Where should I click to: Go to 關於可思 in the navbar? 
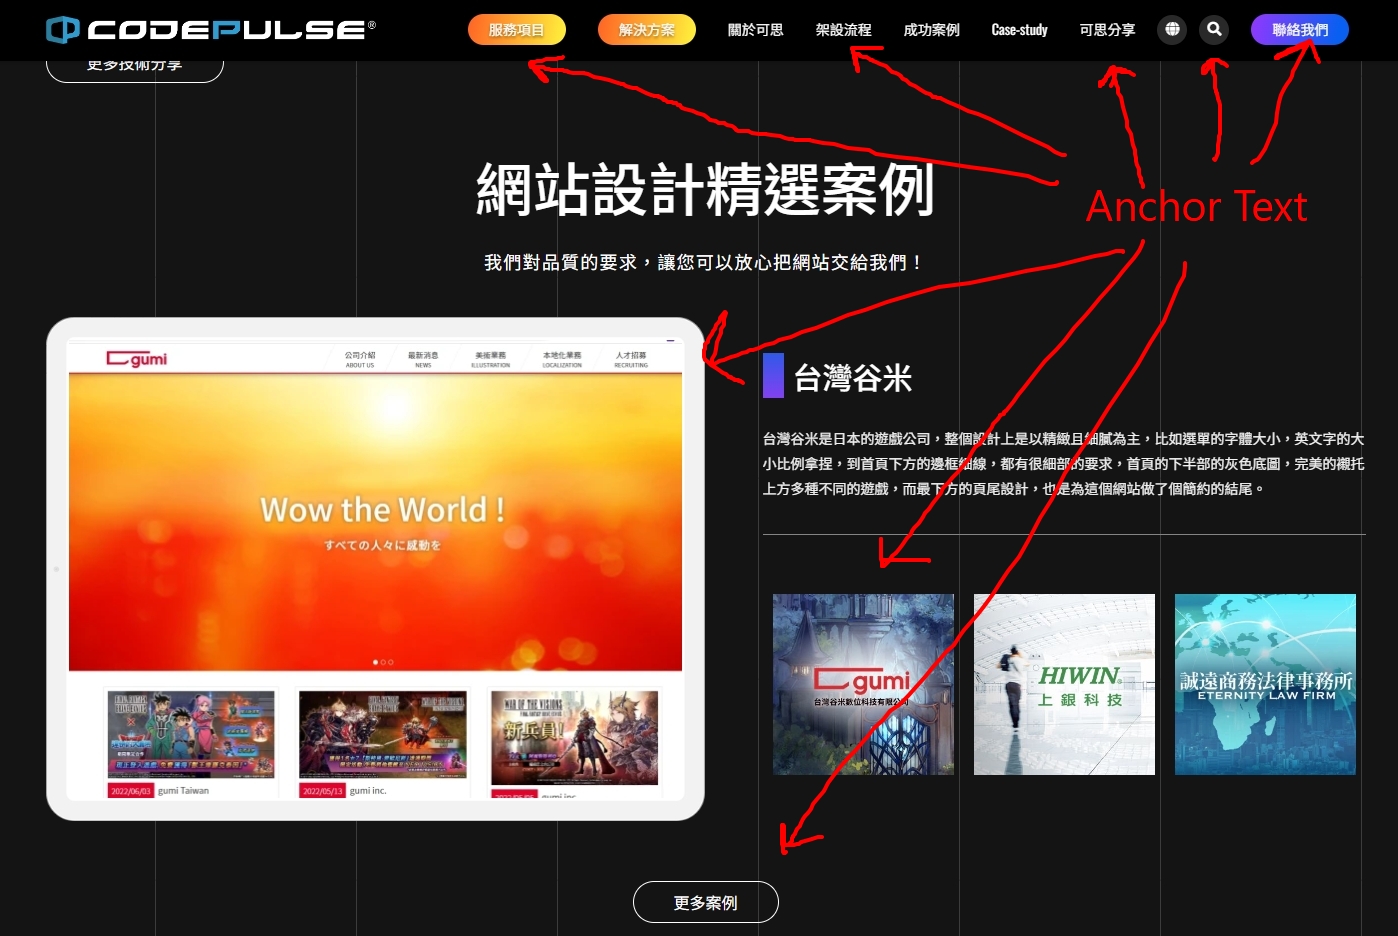point(755,30)
